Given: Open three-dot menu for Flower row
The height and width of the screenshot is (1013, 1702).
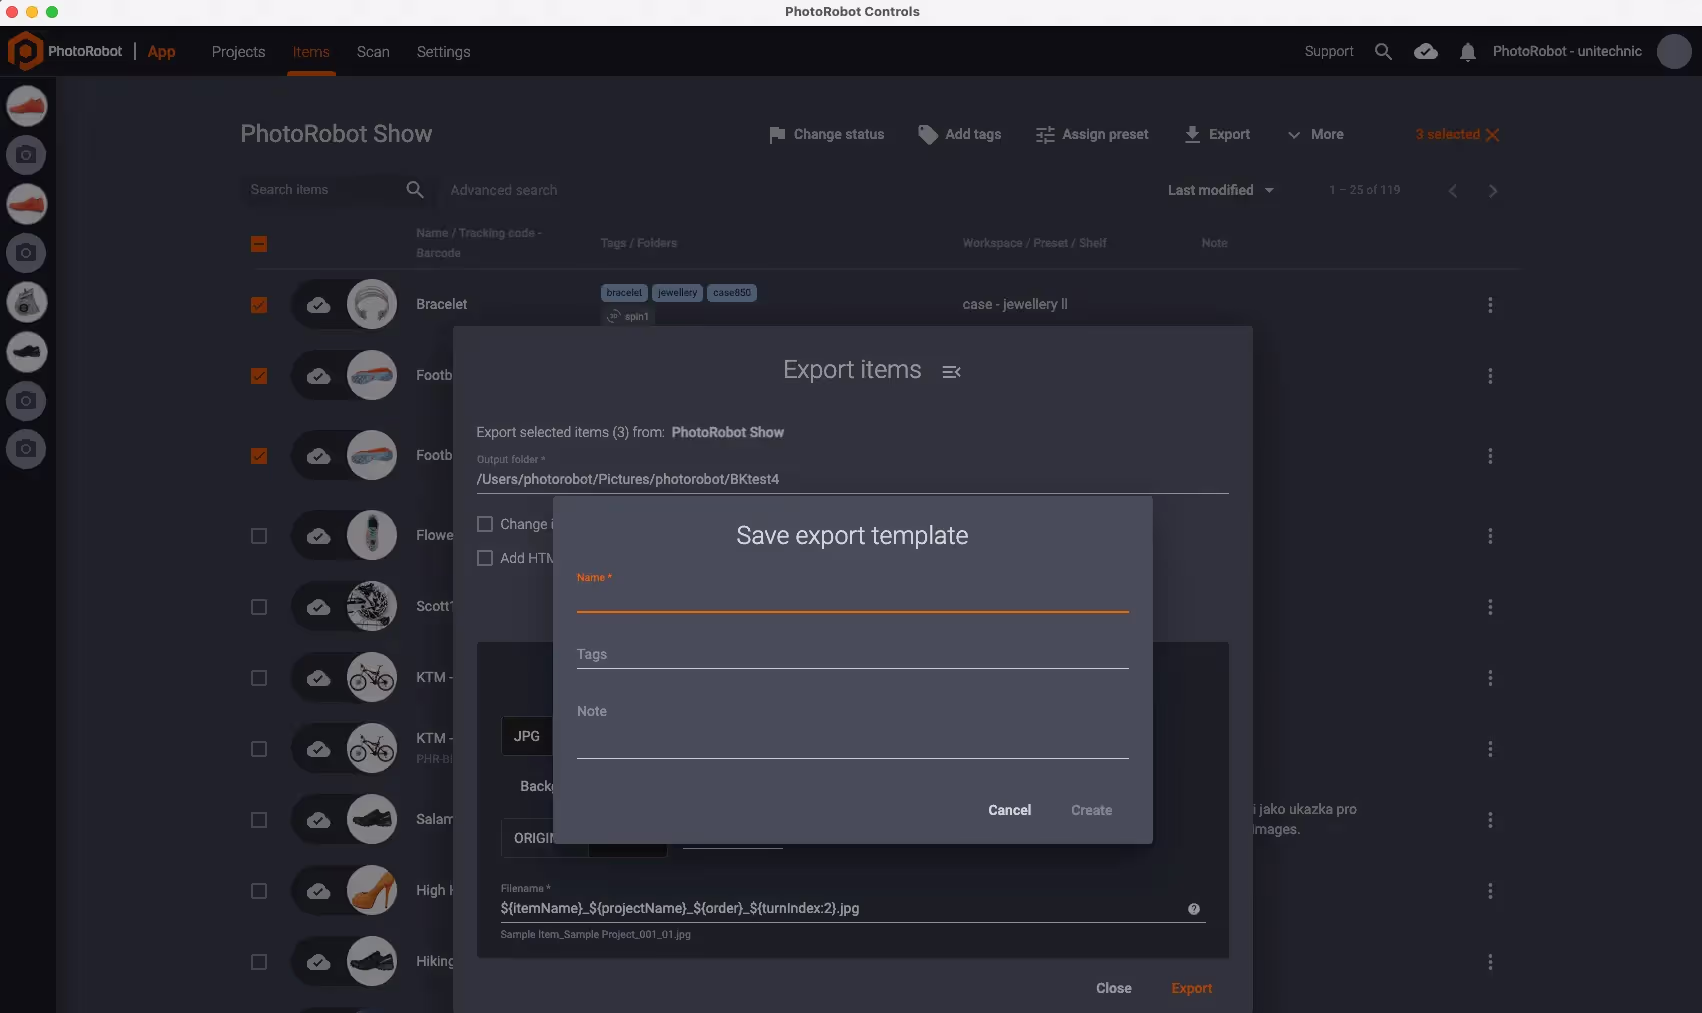Looking at the screenshot, I should point(1490,536).
